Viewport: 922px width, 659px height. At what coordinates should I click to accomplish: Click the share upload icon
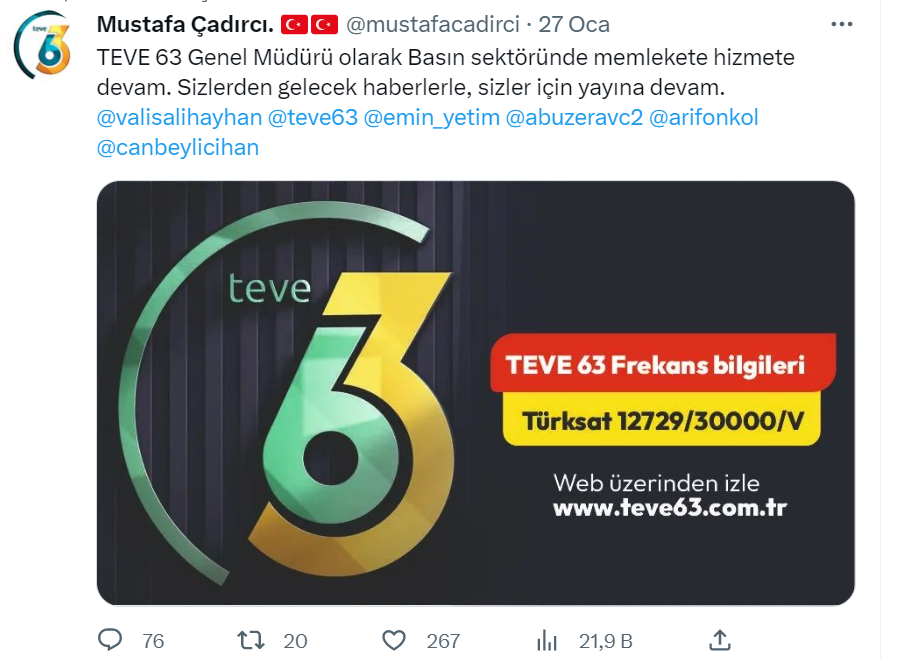point(720,640)
